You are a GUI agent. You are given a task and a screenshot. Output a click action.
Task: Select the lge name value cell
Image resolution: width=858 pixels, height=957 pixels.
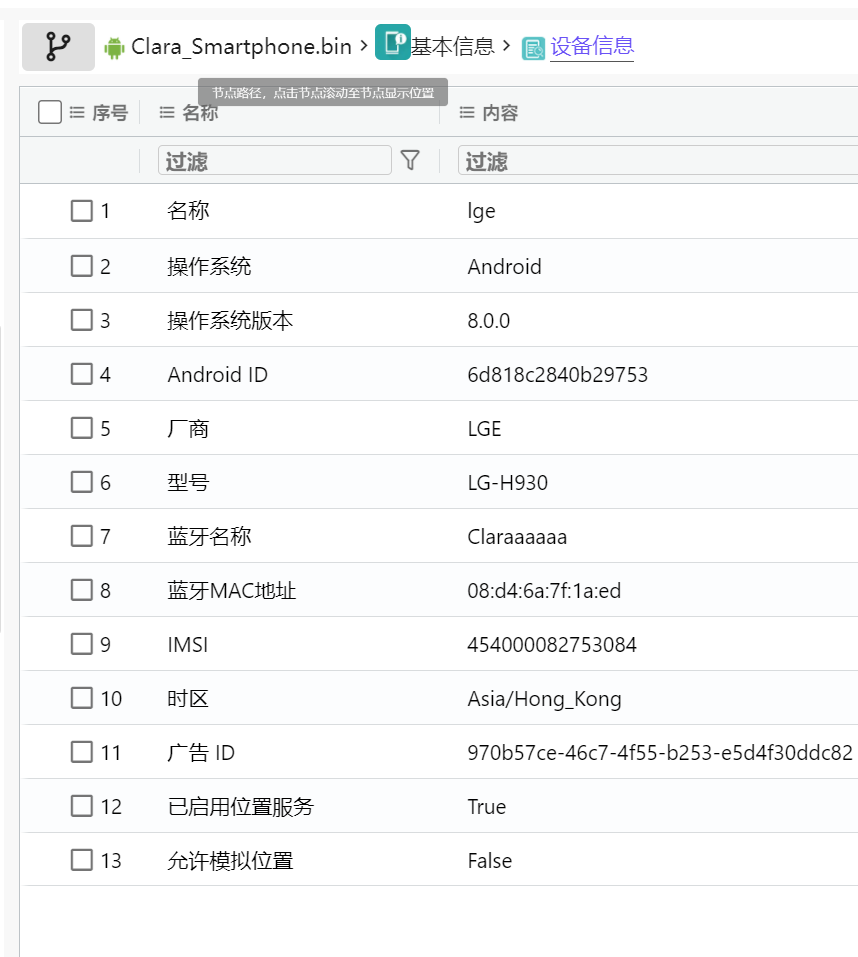pyautogui.click(x=481, y=211)
